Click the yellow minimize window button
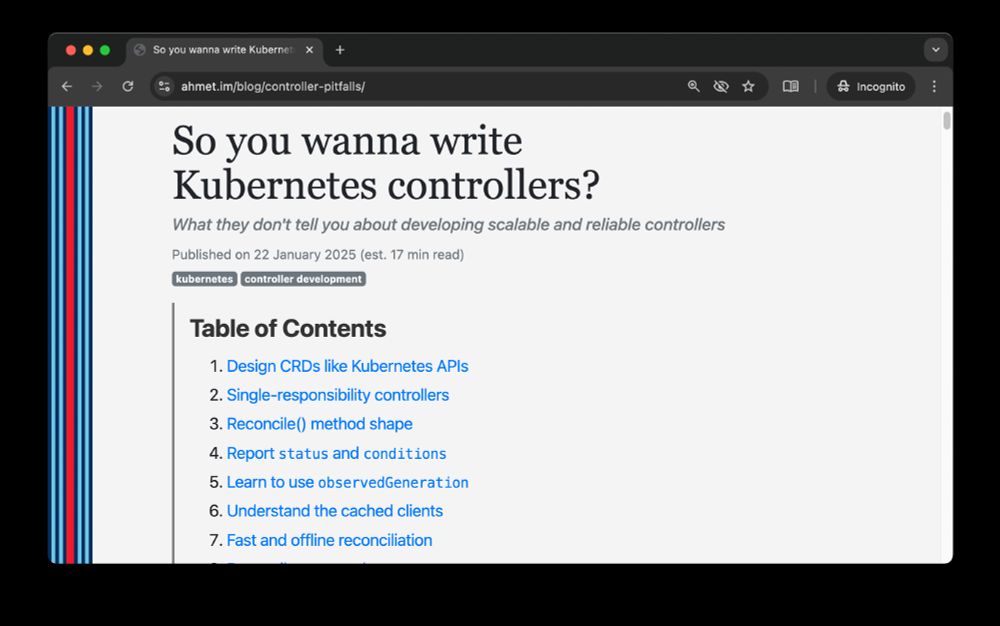The image size is (1000, 626). 88,50
